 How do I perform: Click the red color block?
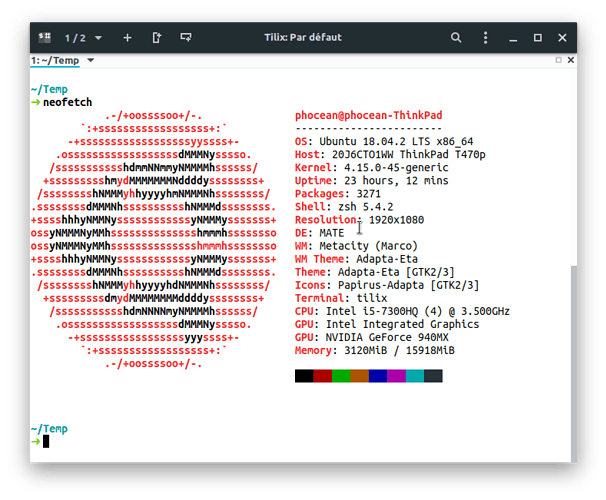323,376
